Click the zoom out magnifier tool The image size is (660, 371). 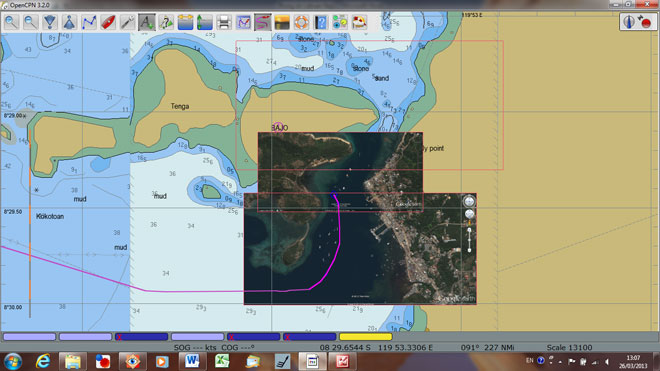coord(30,22)
